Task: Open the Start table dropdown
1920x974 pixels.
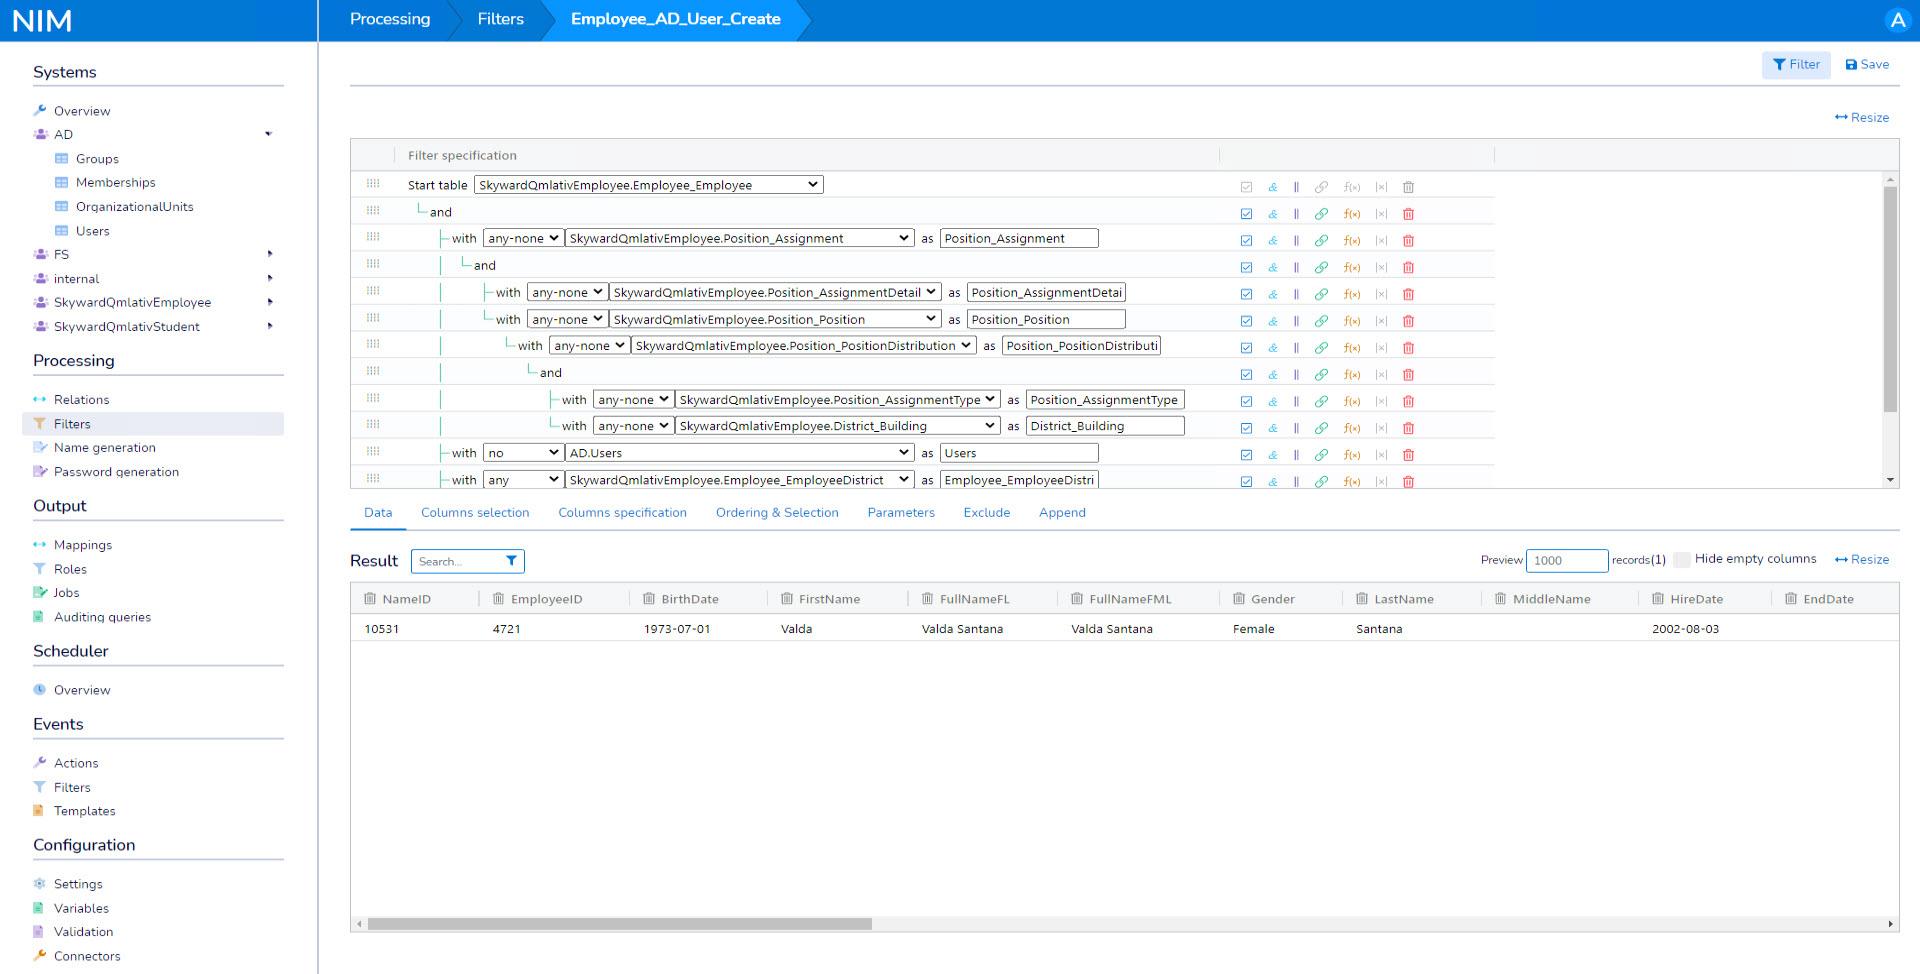Action: pyautogui.click(x=648, y=184)
